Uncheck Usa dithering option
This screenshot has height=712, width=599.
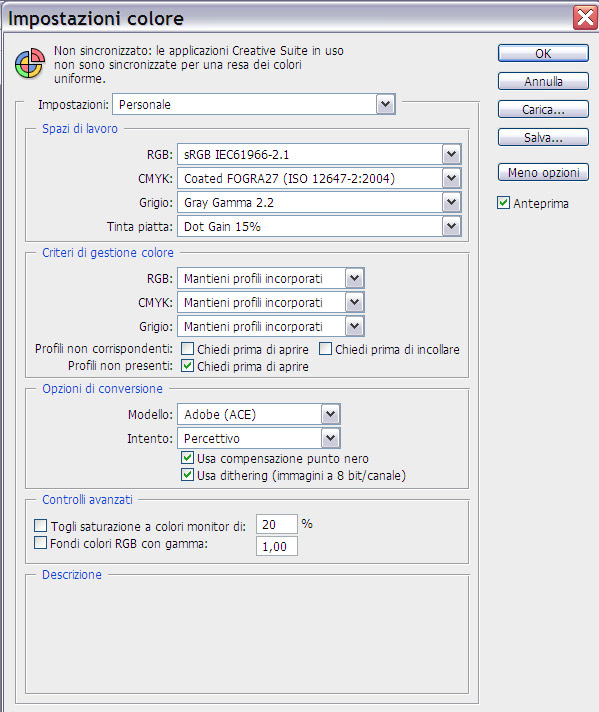pos(187,475)
